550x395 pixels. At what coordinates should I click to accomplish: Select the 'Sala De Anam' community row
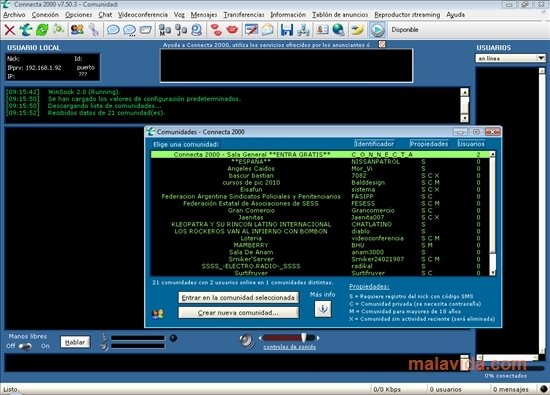click(321, 252)
